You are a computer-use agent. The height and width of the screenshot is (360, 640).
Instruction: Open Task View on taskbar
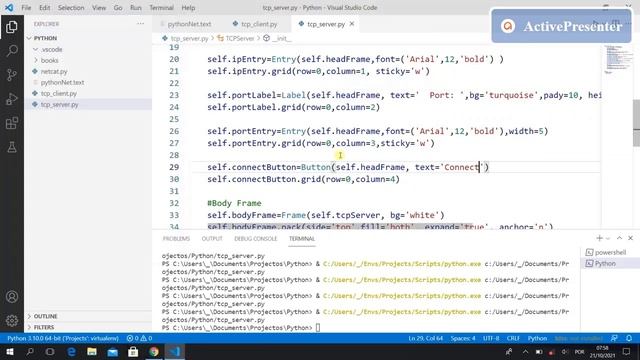pos(50,352)
